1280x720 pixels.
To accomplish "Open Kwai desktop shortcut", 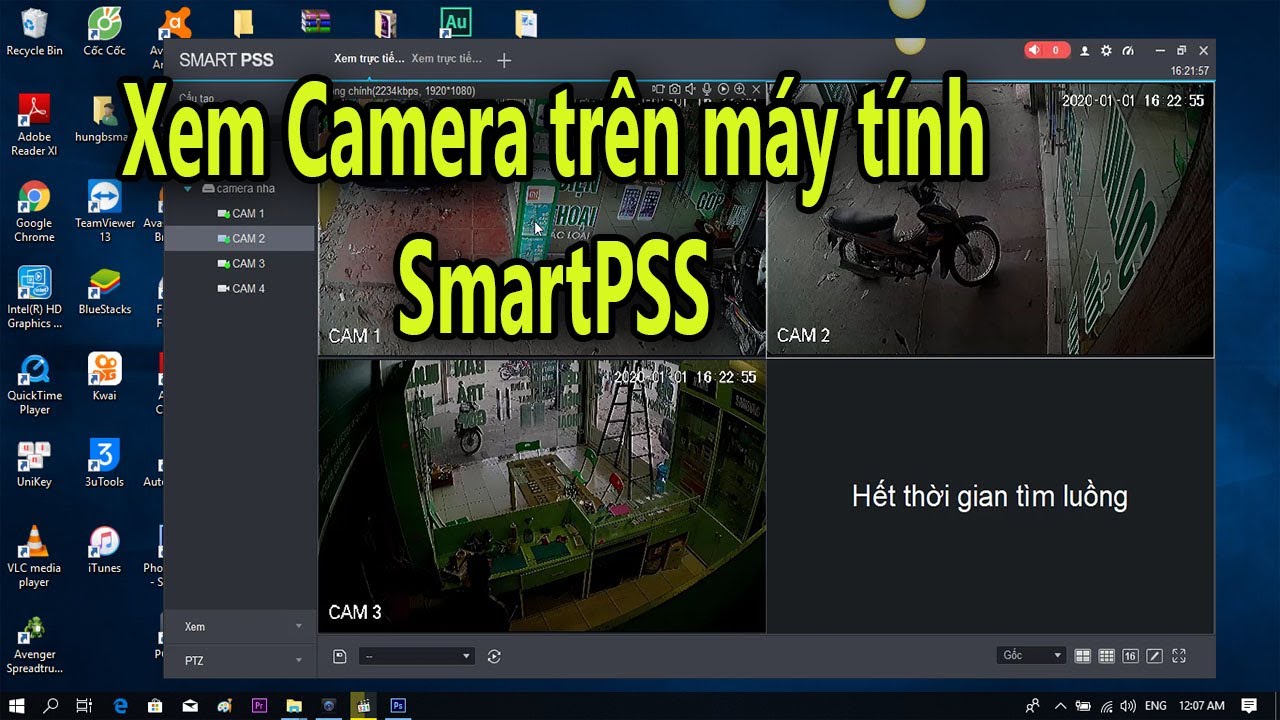I will pyautogui.click(x=104, y=377).
